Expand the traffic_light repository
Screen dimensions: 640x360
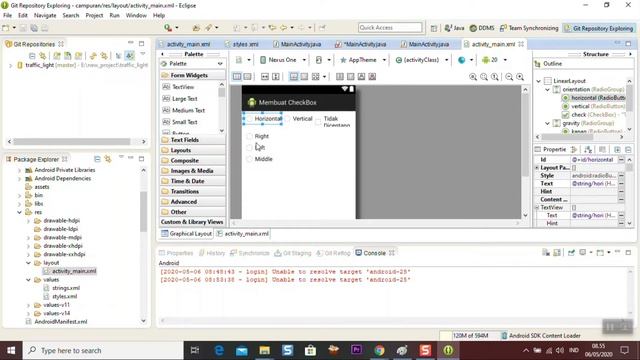pyautogui.click(x=10, y=65)
